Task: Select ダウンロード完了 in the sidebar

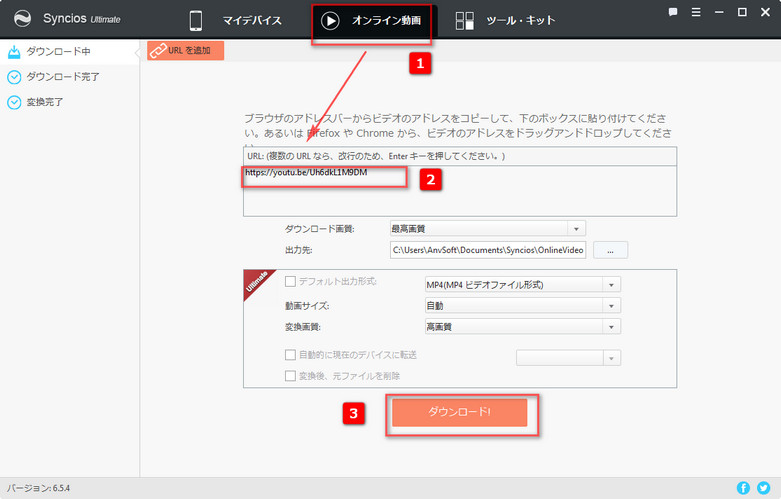Action: (69, 77)
